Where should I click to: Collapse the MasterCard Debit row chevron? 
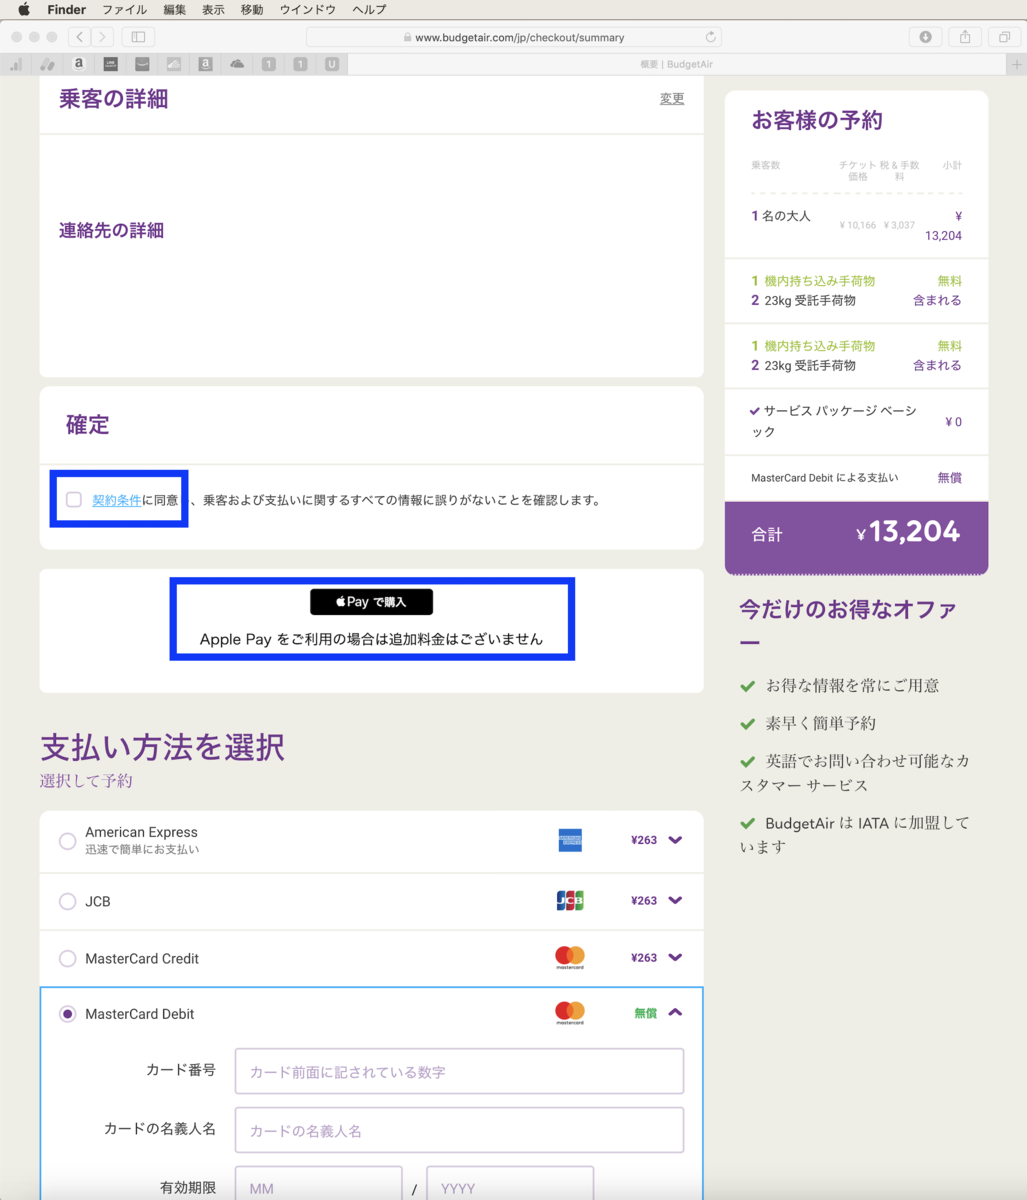pos(675,1012)
